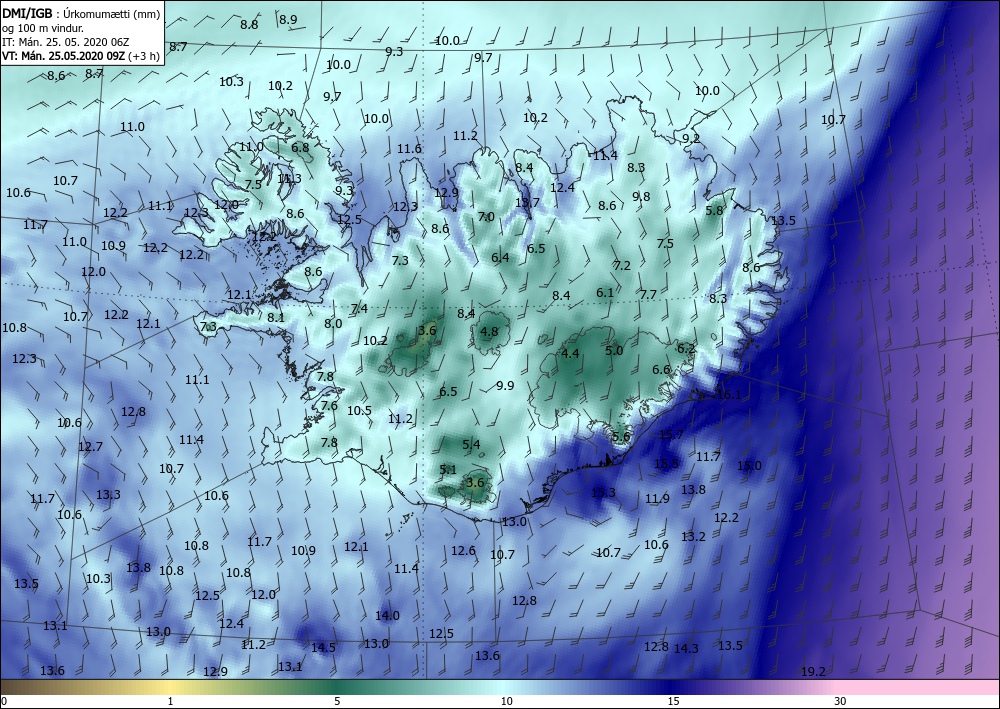This screenshot has height=709, width=1000.
Task: Click the 12.7 value in the southwest sea
Action: point(91,447)
